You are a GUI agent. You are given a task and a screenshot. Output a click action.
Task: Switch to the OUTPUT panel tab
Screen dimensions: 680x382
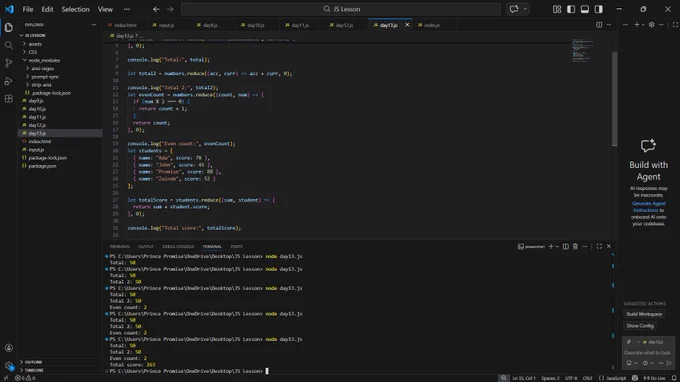pyautogui.click(x=146, y=246)
